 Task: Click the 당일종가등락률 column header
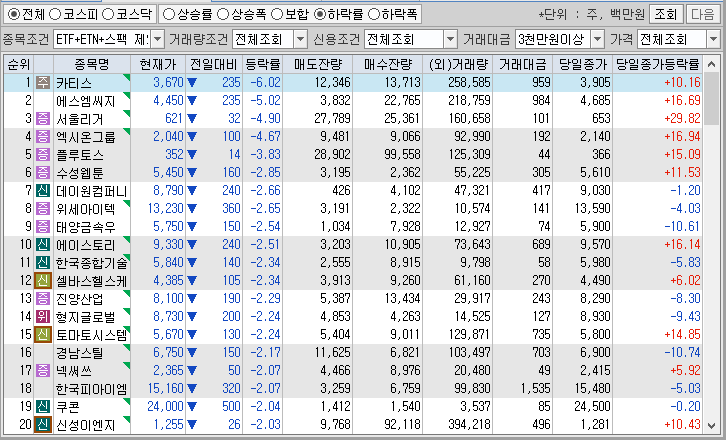pyautogui.click(x=657, y=64)
